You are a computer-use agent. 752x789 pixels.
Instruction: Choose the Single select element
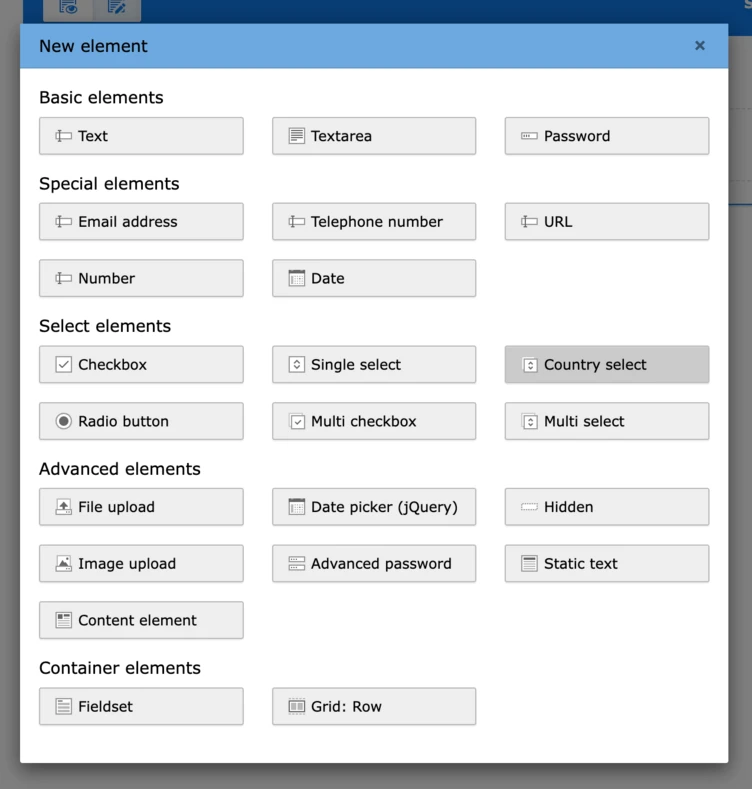(x=374, y=364)
